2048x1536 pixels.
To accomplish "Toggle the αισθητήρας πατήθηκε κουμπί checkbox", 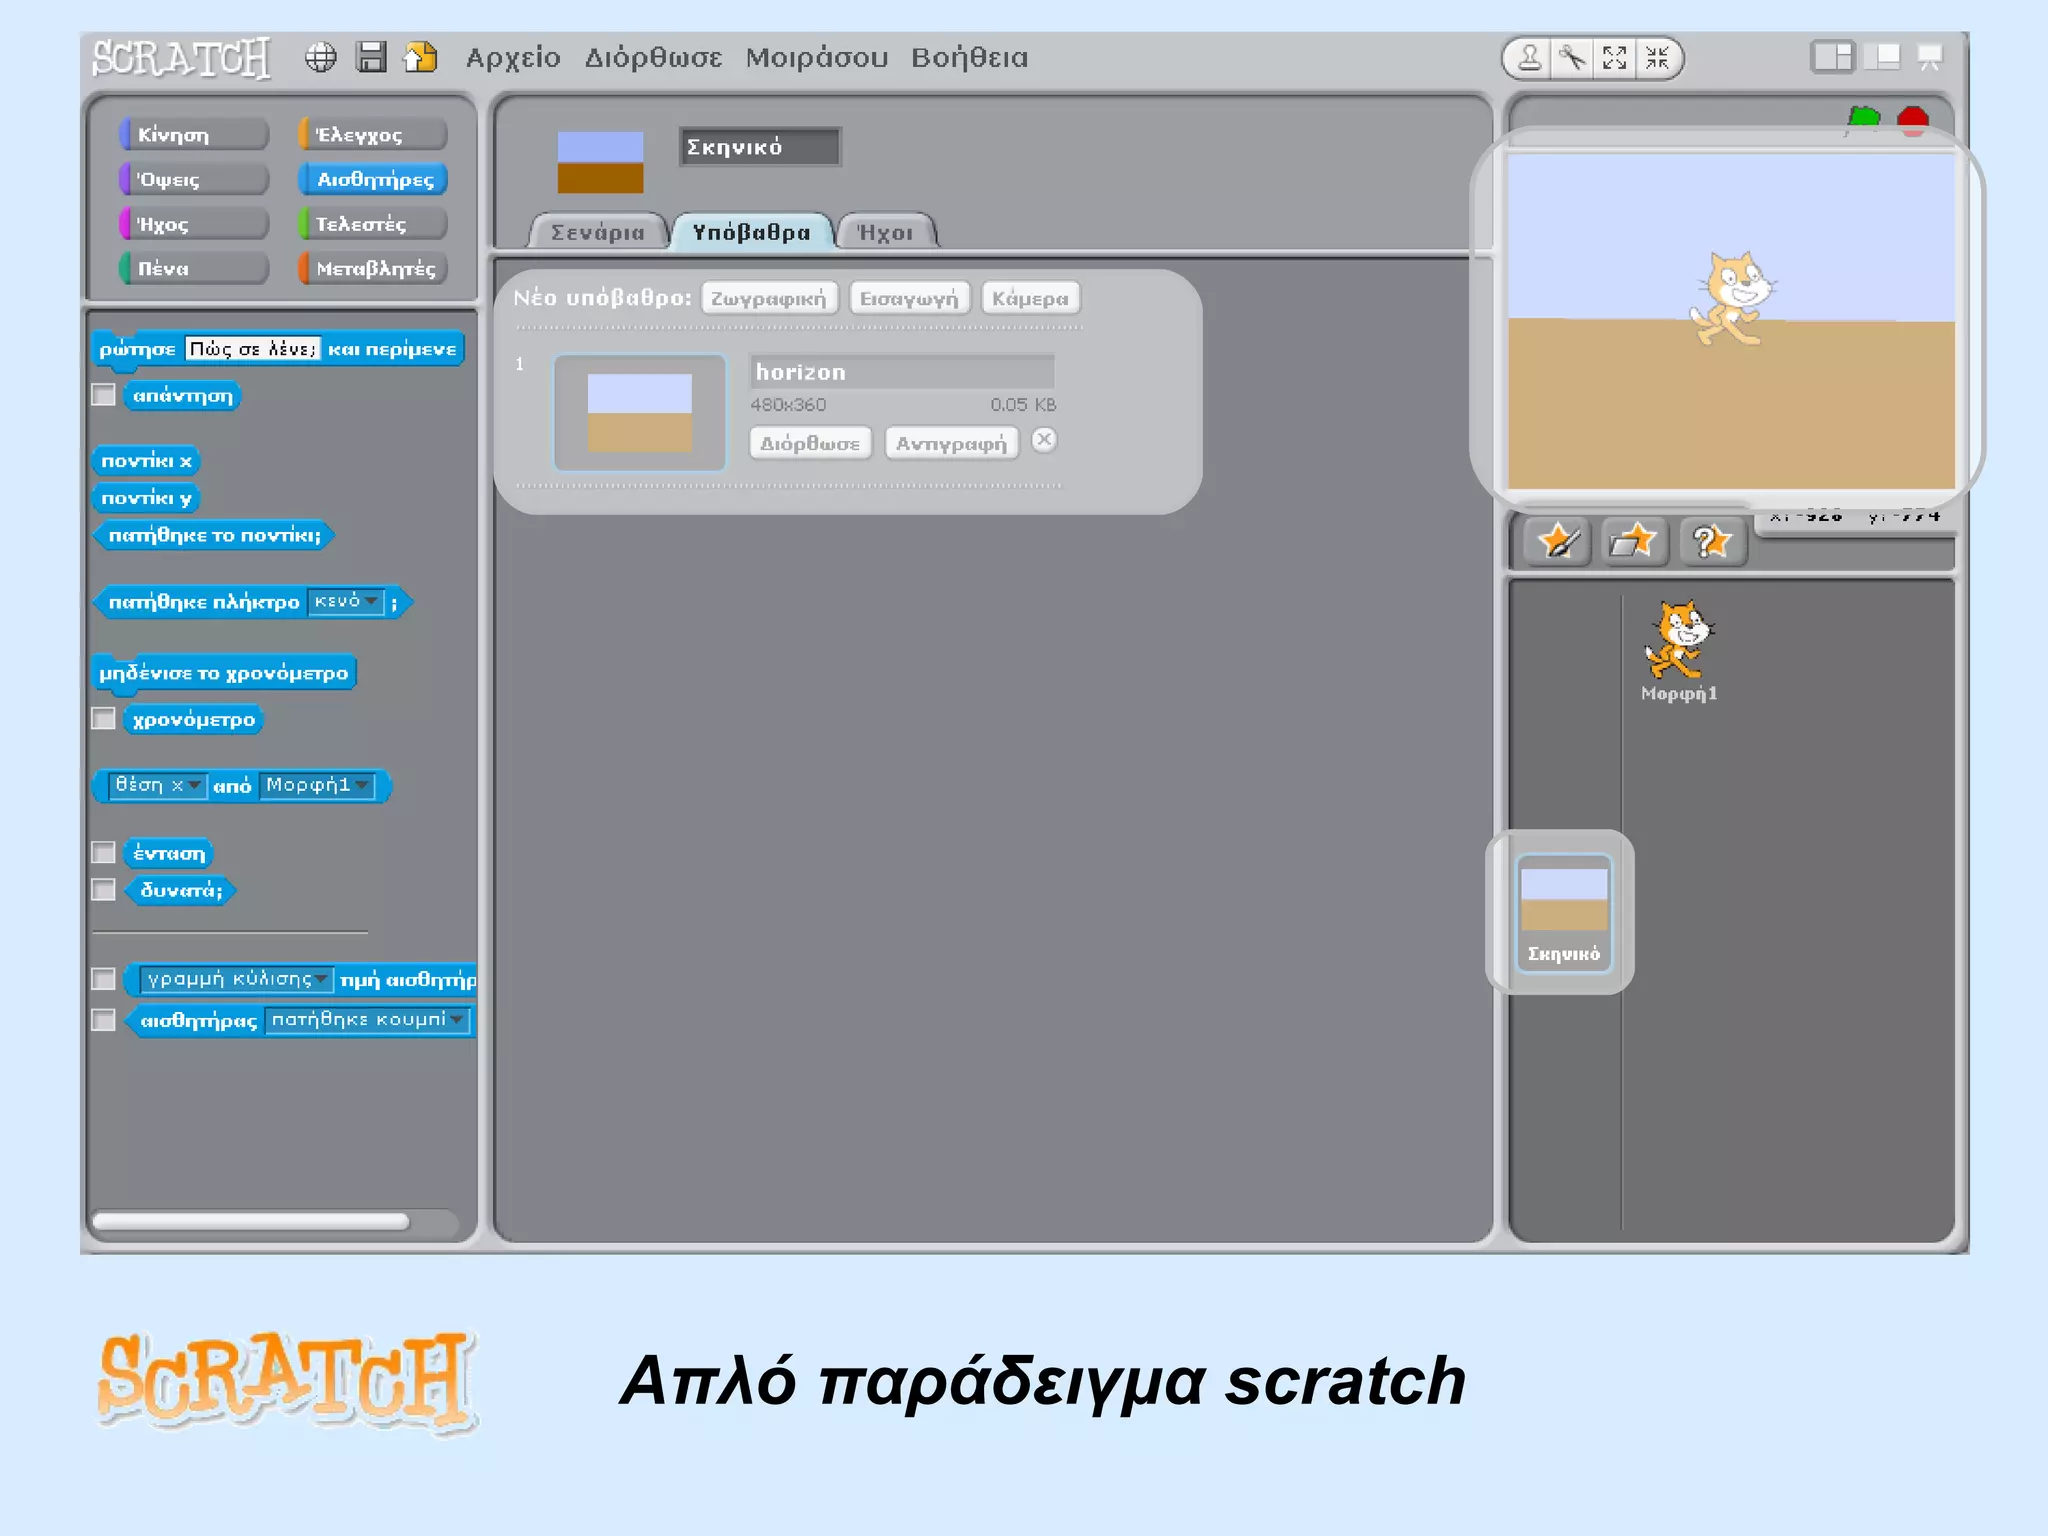I will click(x=104, y=1019).
